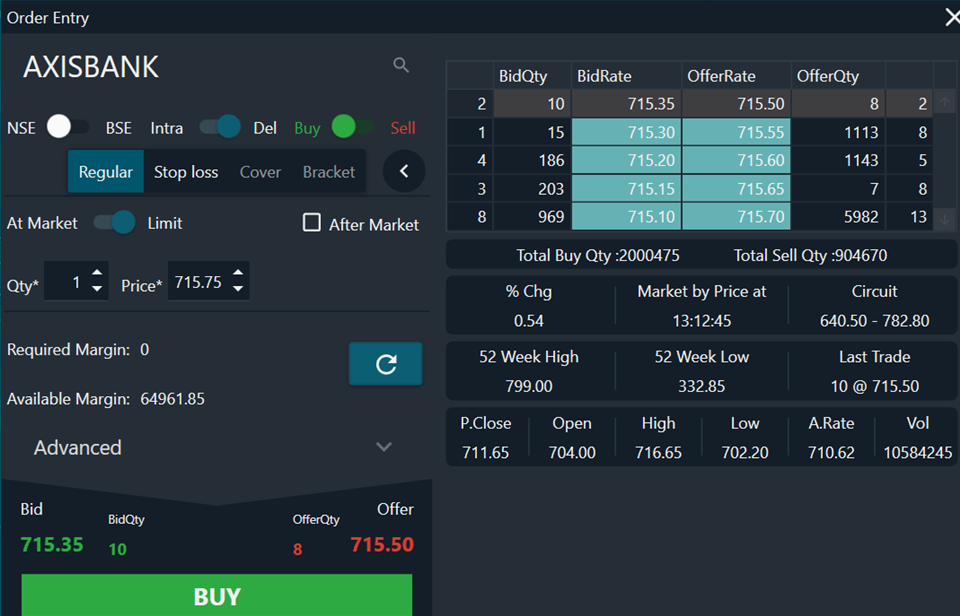Click the Available Margin value 64961.85
Viewport: 960px width, 616px height.
click(173, 399)
